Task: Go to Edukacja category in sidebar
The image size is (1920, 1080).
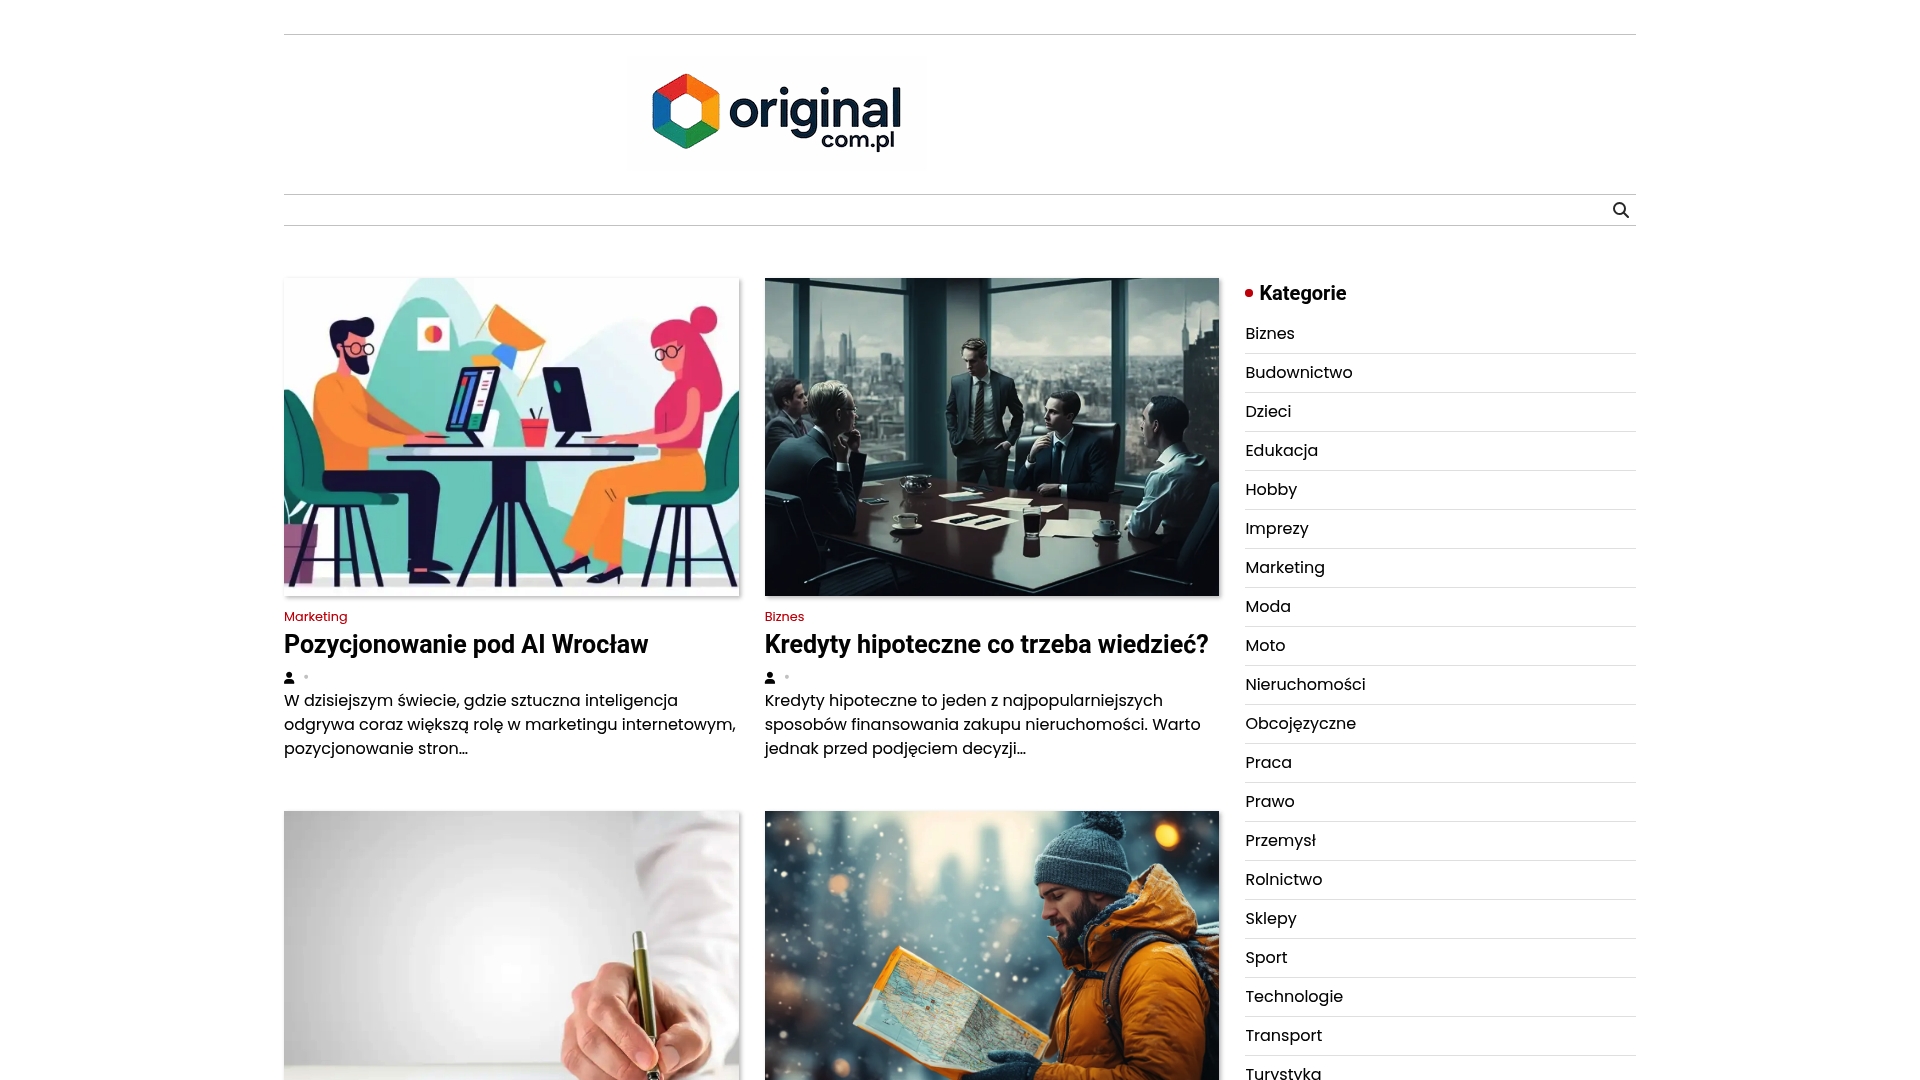Action: click(1281, 451)
